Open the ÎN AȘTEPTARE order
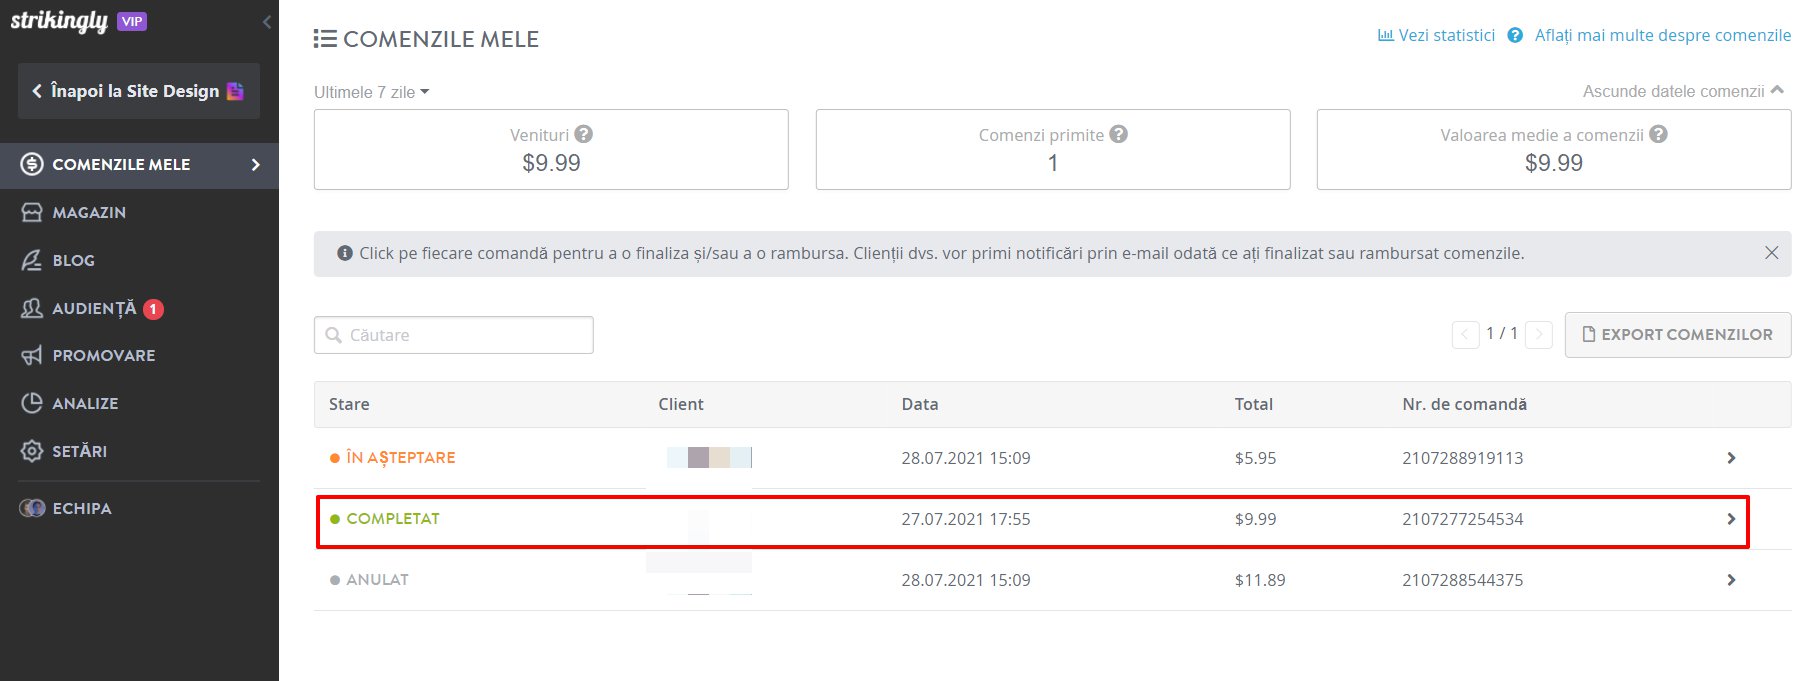Image resolution: width=1814 pixels, height=681 pixels. 1052,458
